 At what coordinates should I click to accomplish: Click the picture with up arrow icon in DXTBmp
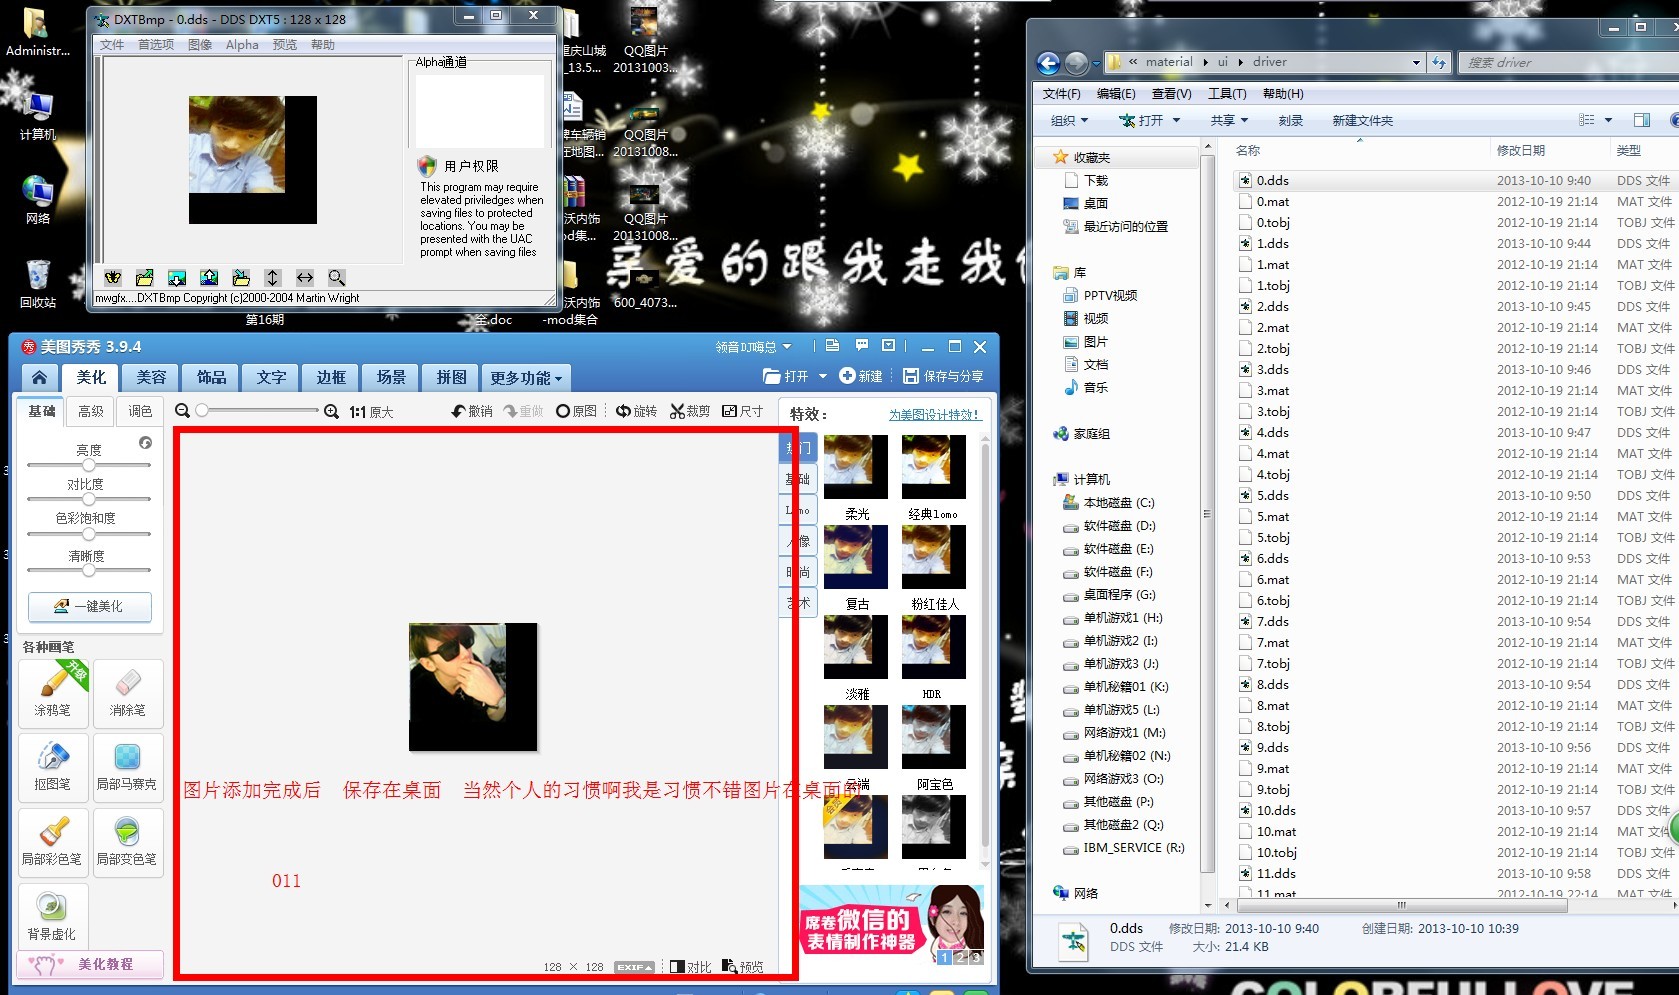click(209, 278)
